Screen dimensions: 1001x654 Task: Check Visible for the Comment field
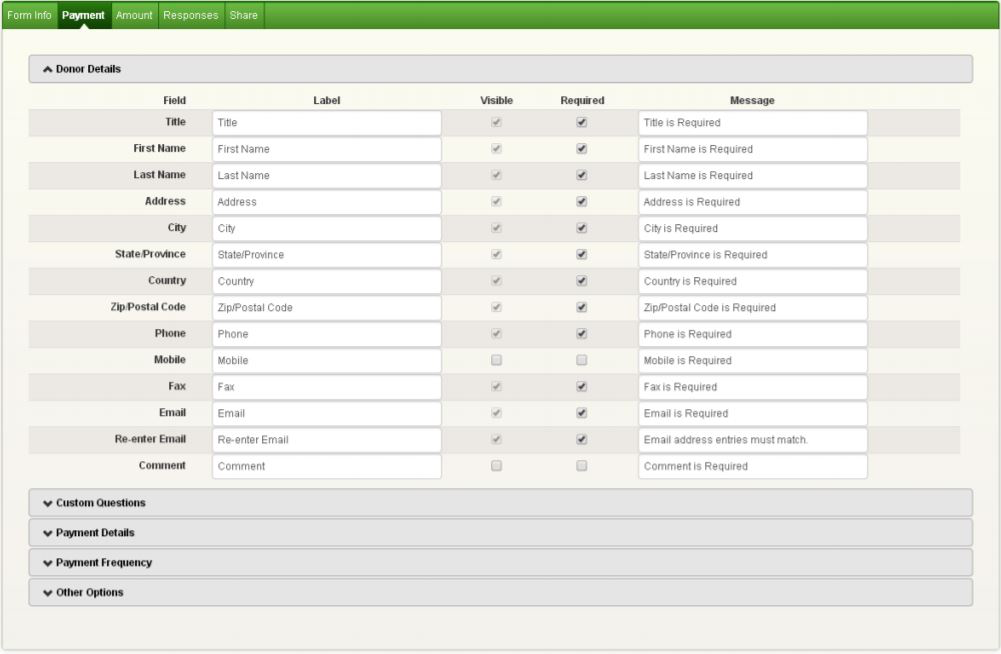496,466
